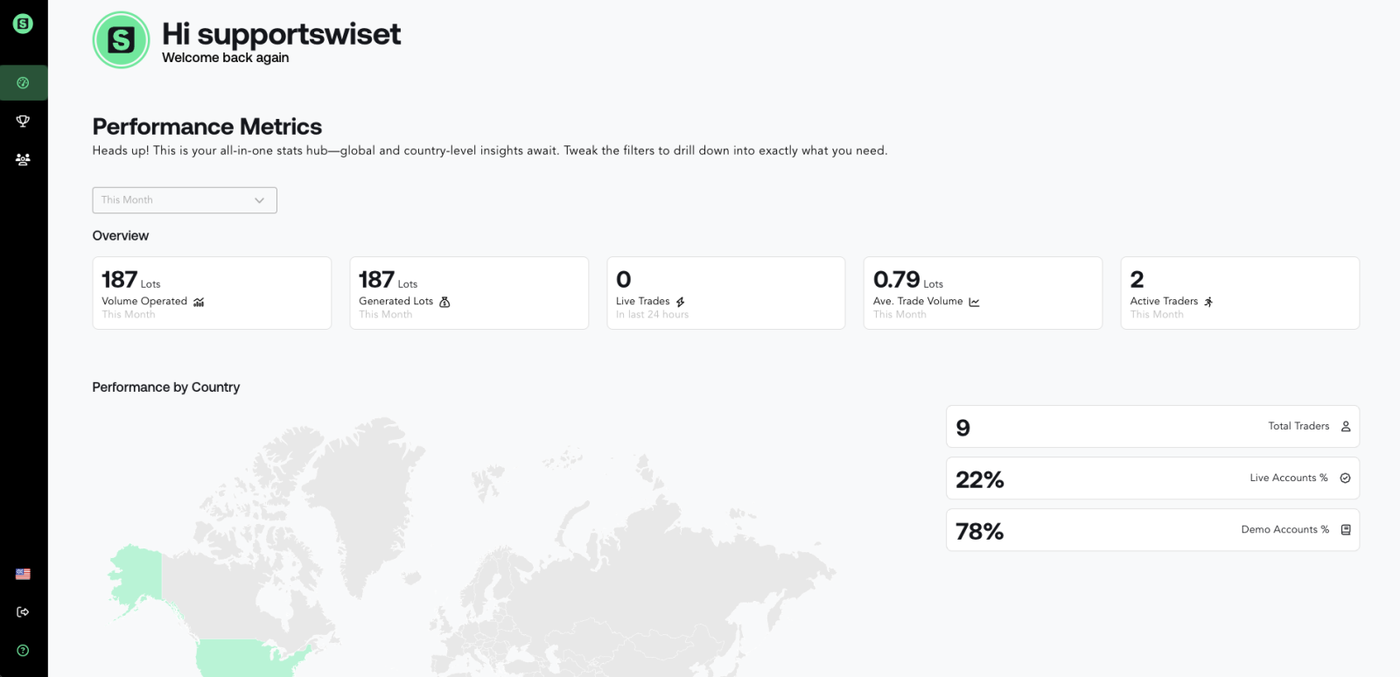Open the help question mark icon
This screenshot has height=677, width=1400.
23,650
